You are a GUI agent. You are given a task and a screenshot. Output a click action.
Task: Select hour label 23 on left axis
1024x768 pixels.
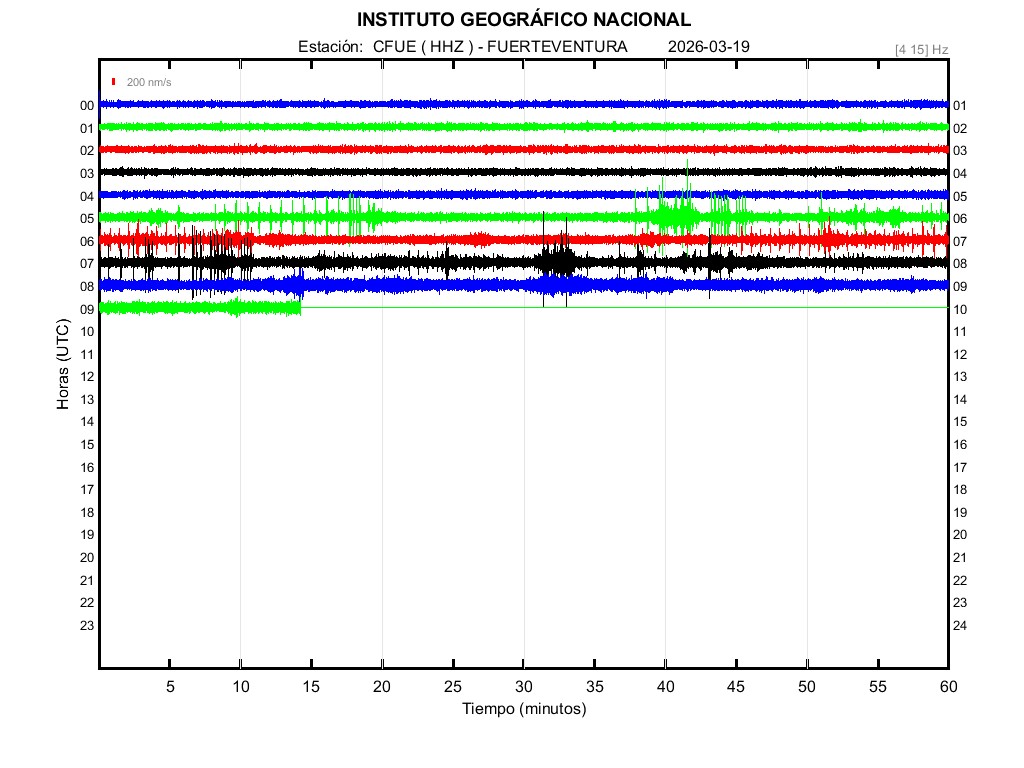[x=87, y=625]
